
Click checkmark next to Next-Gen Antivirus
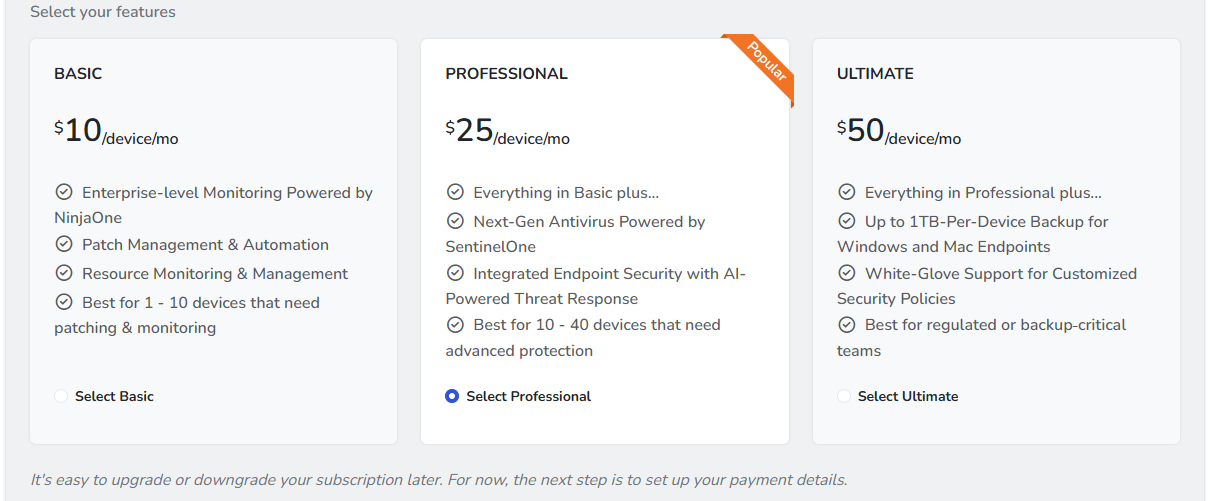(455, 222)
